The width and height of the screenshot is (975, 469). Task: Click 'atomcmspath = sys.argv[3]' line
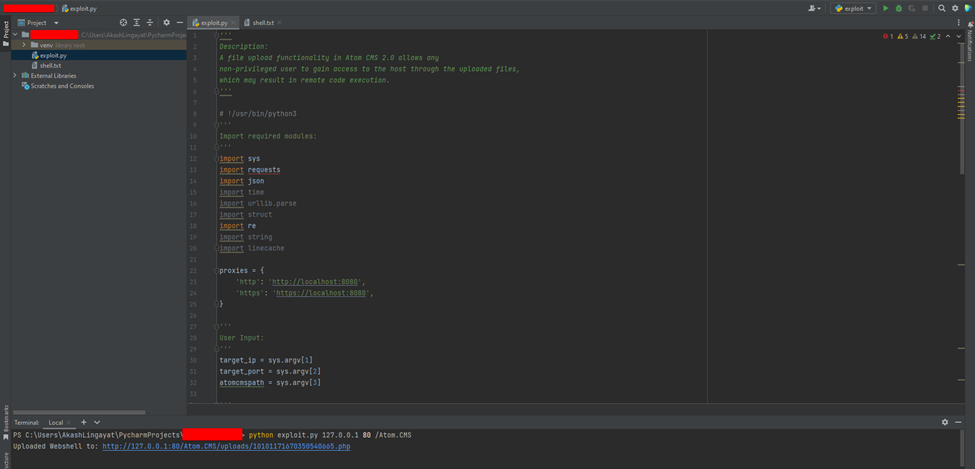tap(270, 383)
